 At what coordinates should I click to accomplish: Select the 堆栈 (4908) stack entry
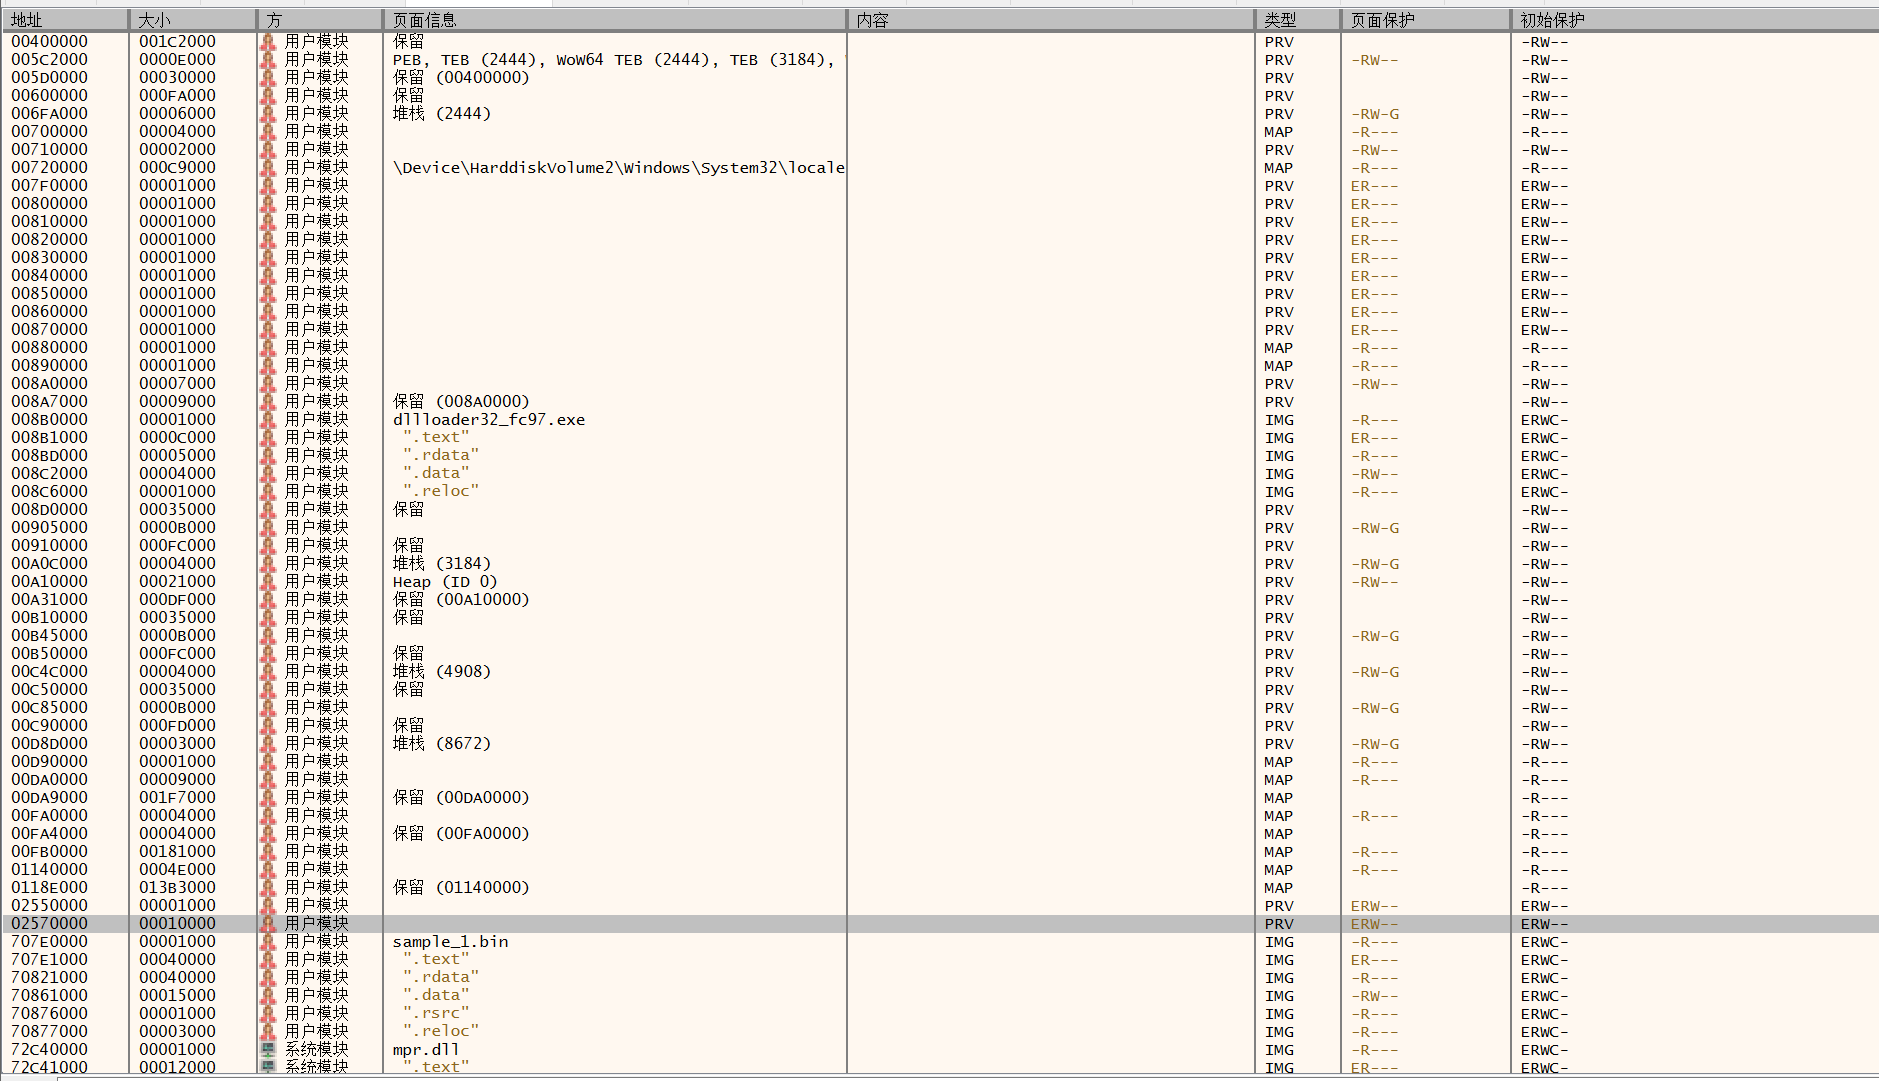(442, 672)
